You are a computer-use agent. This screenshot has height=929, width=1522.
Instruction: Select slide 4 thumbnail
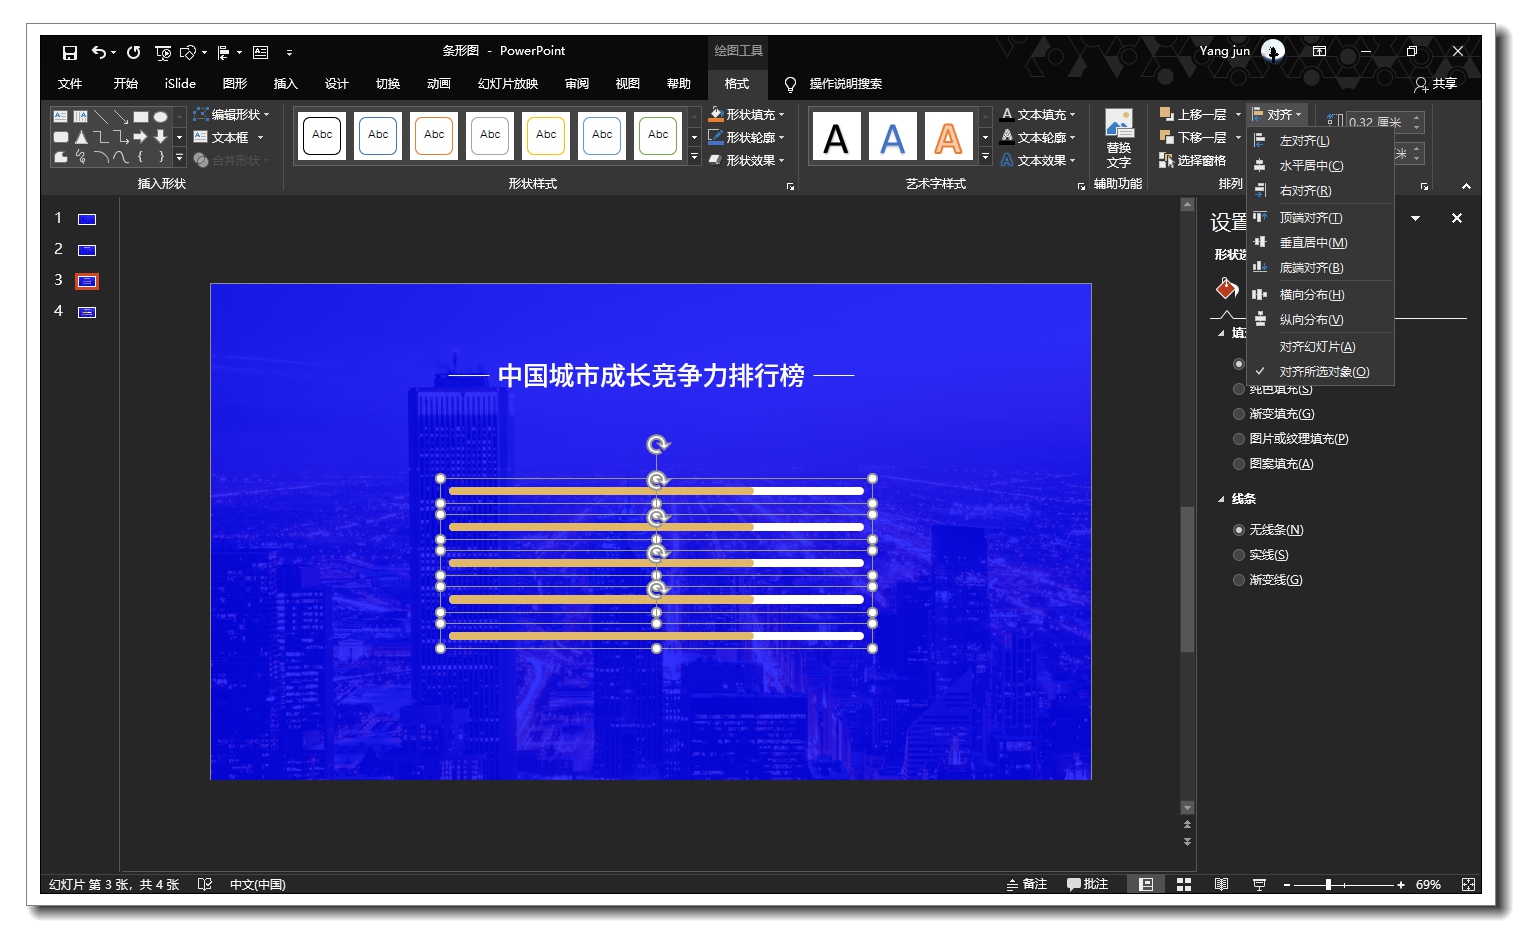point(87,312)
